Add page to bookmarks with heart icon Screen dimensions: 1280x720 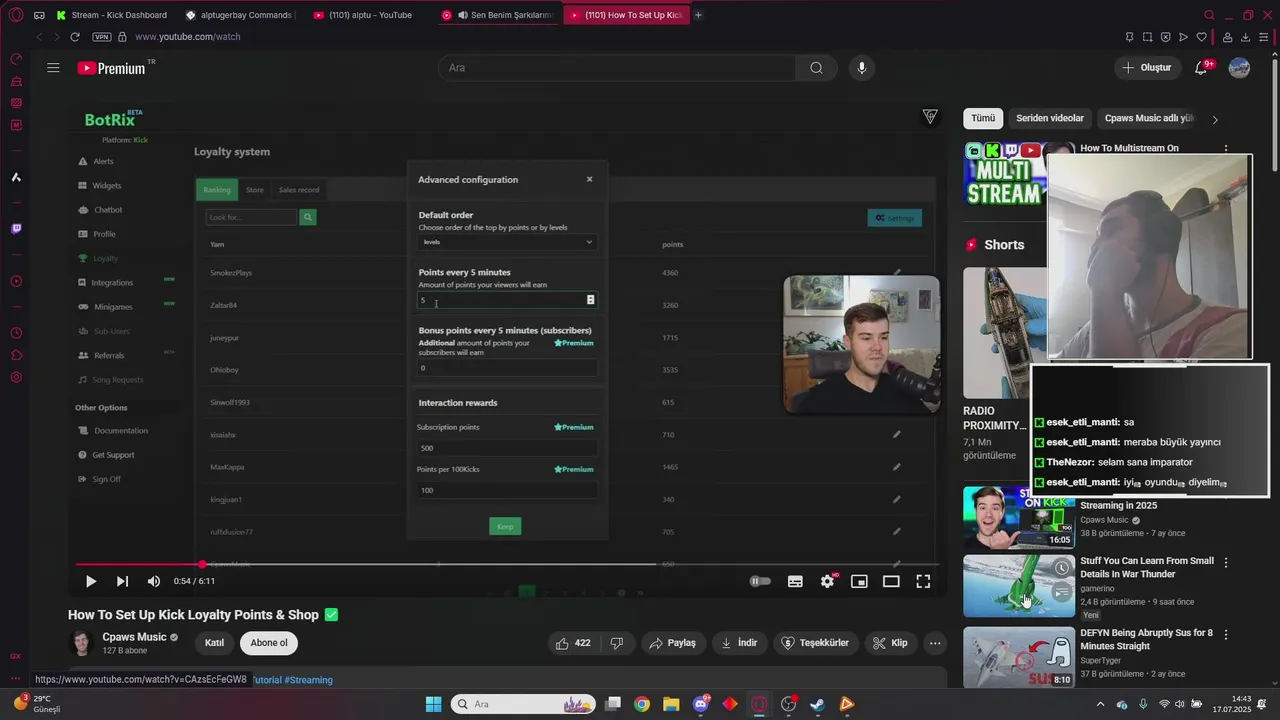point(1202,37)
